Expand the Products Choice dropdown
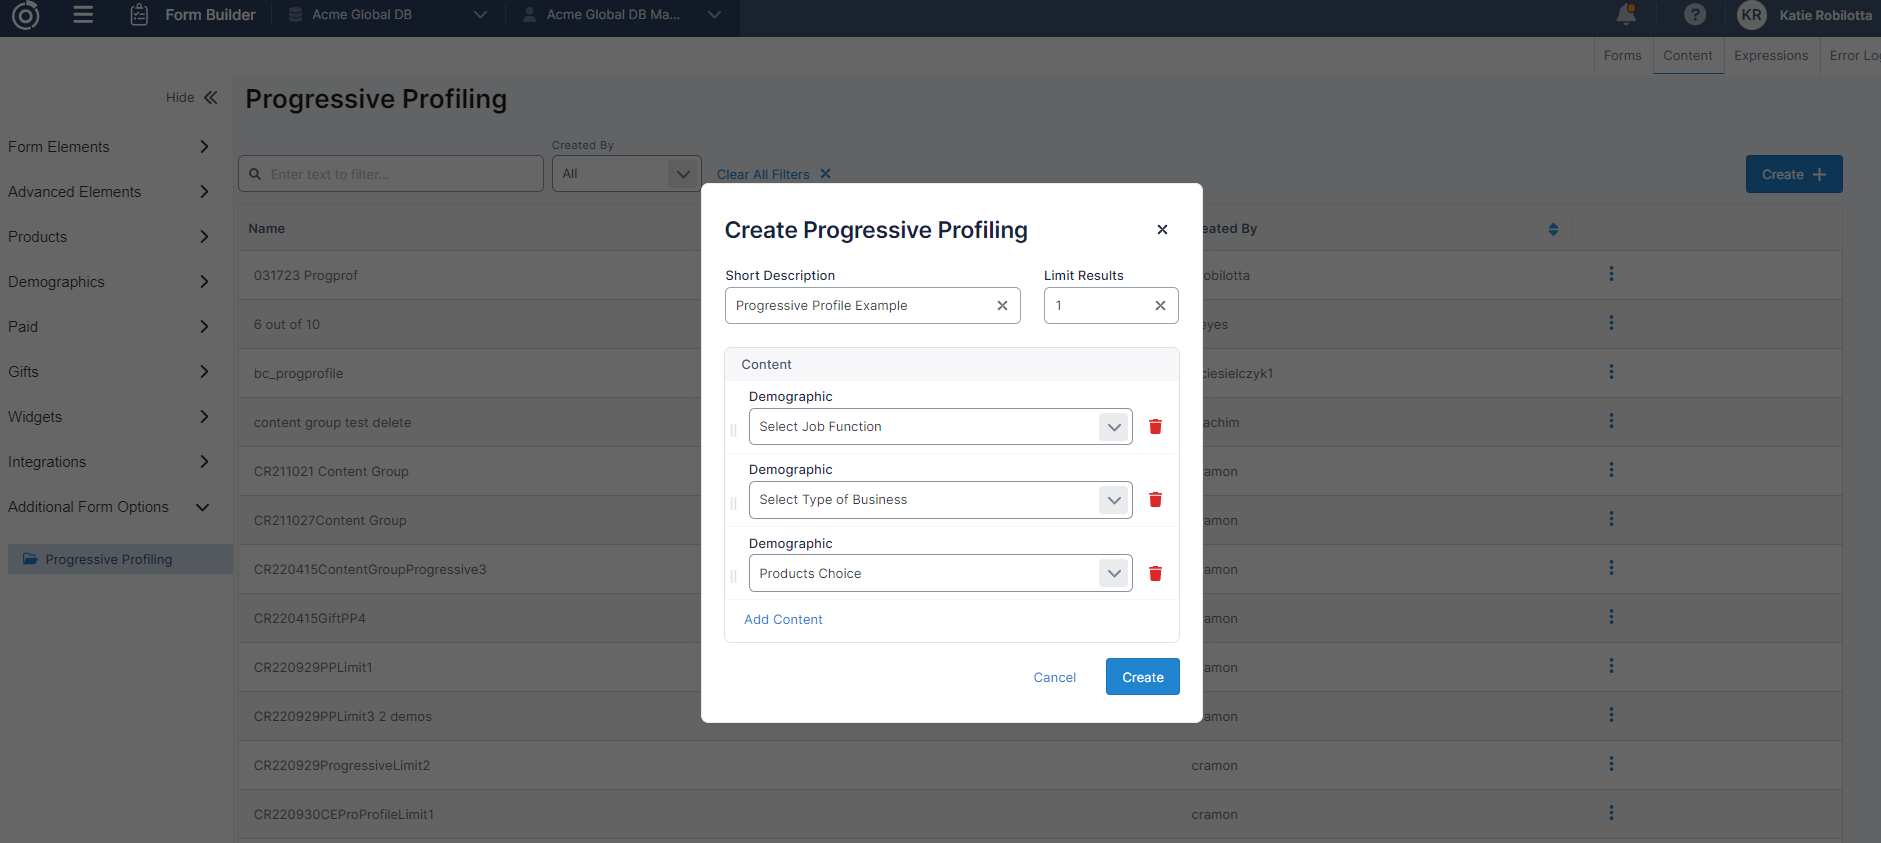This screenshot has height=843, width=1881. (1114, 574)
